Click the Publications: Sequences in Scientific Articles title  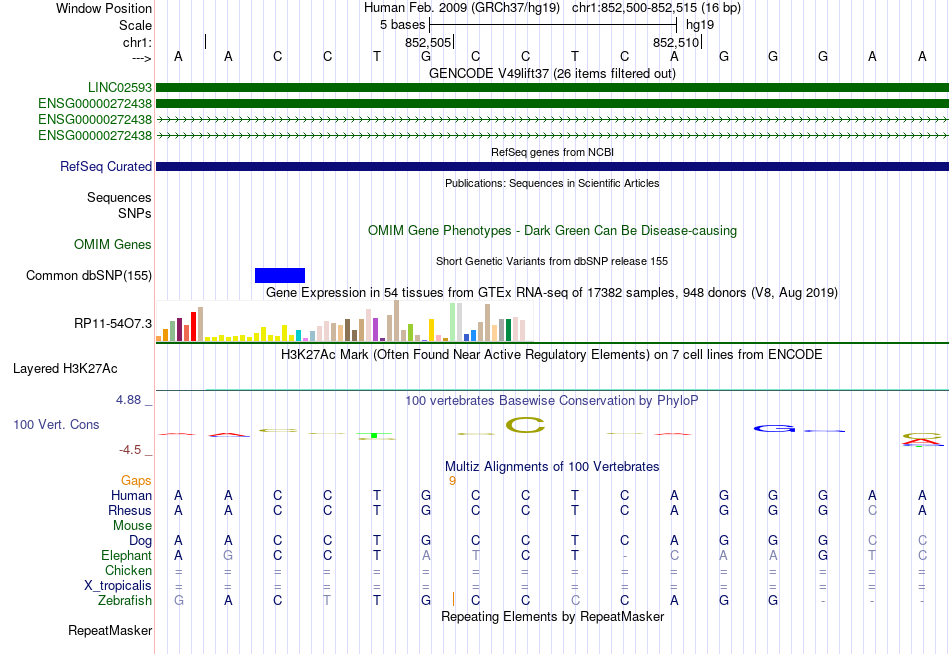pos(552,183)
